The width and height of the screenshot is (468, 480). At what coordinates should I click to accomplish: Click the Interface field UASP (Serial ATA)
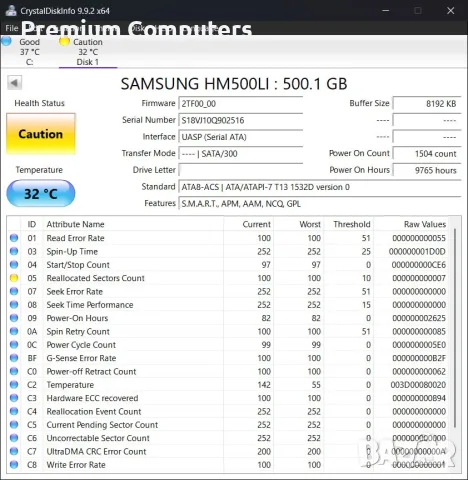click(x=240, y=137)
